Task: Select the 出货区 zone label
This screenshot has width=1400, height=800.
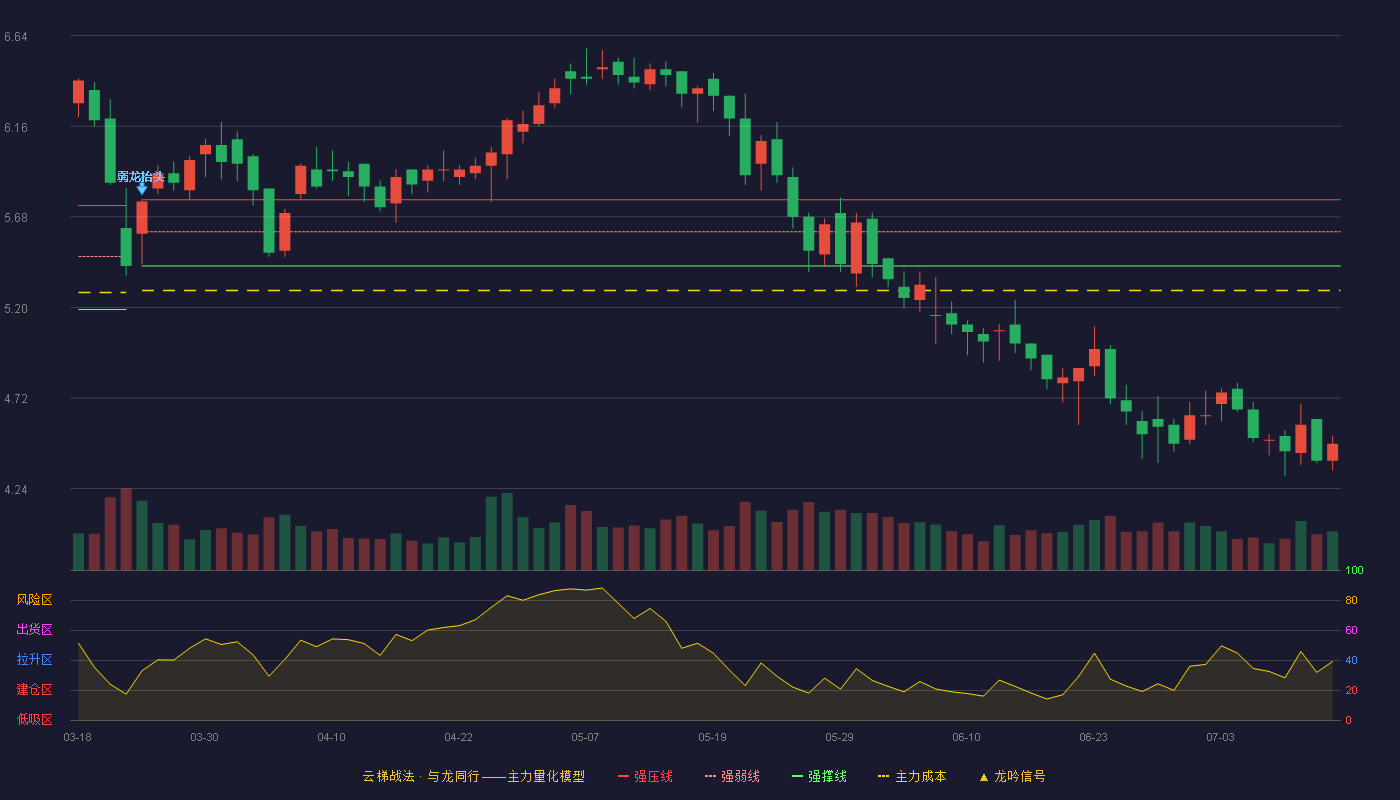Action: 34,630
